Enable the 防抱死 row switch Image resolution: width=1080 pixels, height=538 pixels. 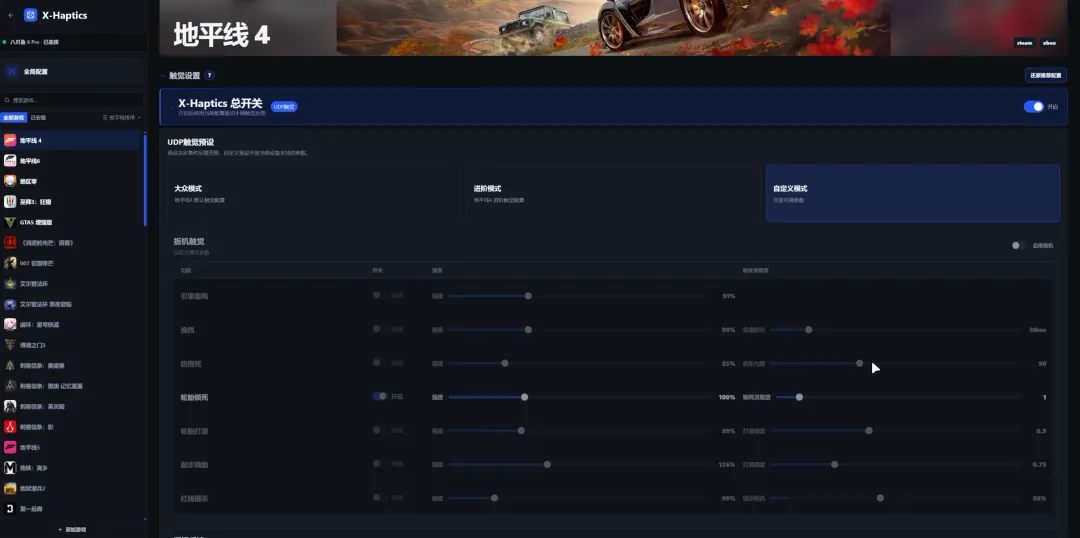(x=379, y=362)
